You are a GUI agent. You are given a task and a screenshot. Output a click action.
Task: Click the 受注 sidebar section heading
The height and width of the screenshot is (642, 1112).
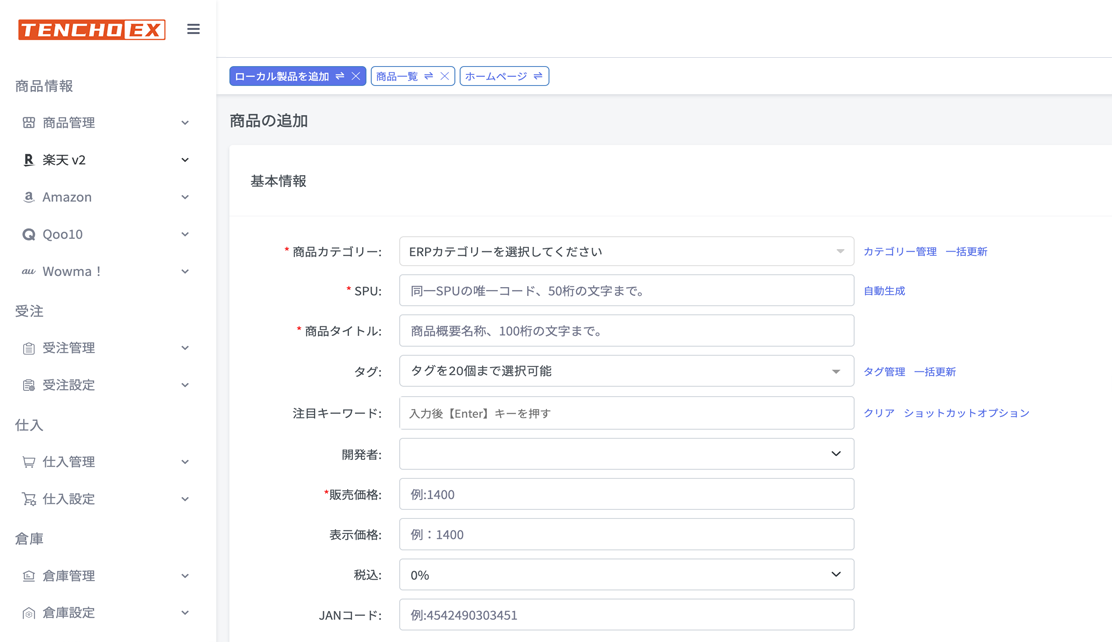(29, 311)
